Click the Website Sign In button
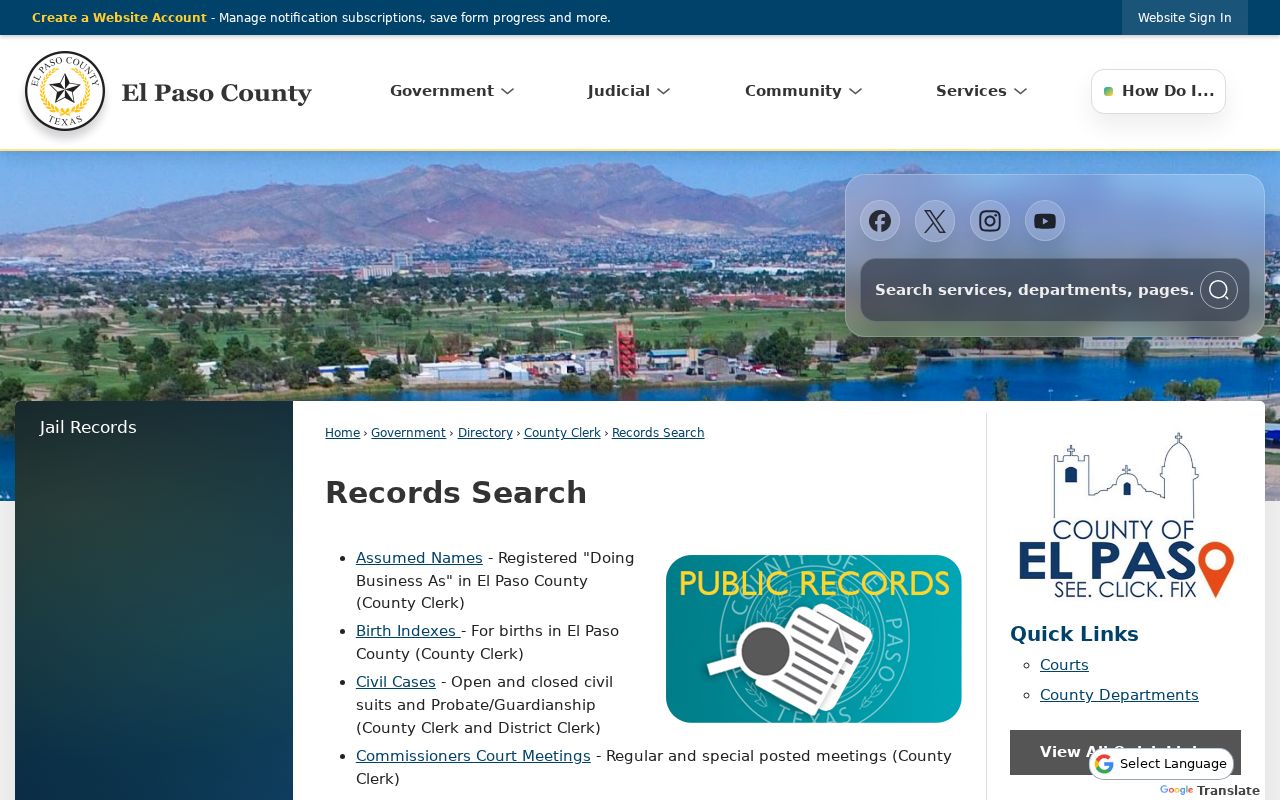Viewport: 1280px width, 800px height. coord(1184,18)
